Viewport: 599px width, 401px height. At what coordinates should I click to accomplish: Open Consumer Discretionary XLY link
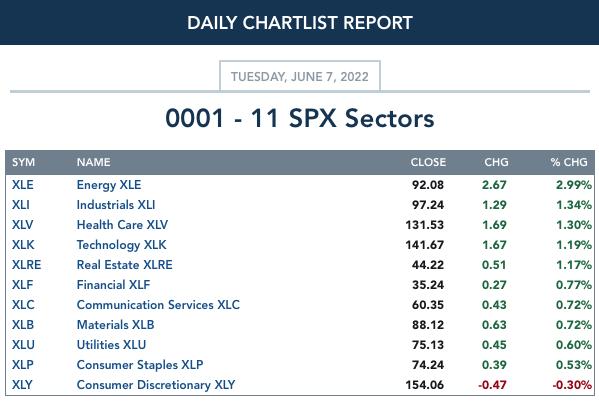(156, 385)
